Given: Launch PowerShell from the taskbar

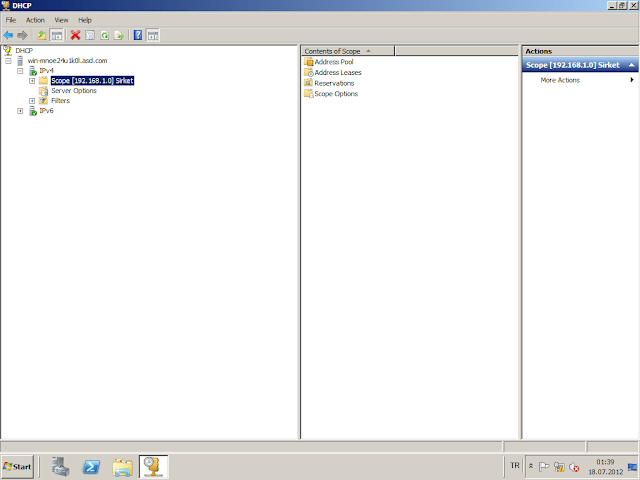Looking at the screenshot, I should (x=90, y=466).
